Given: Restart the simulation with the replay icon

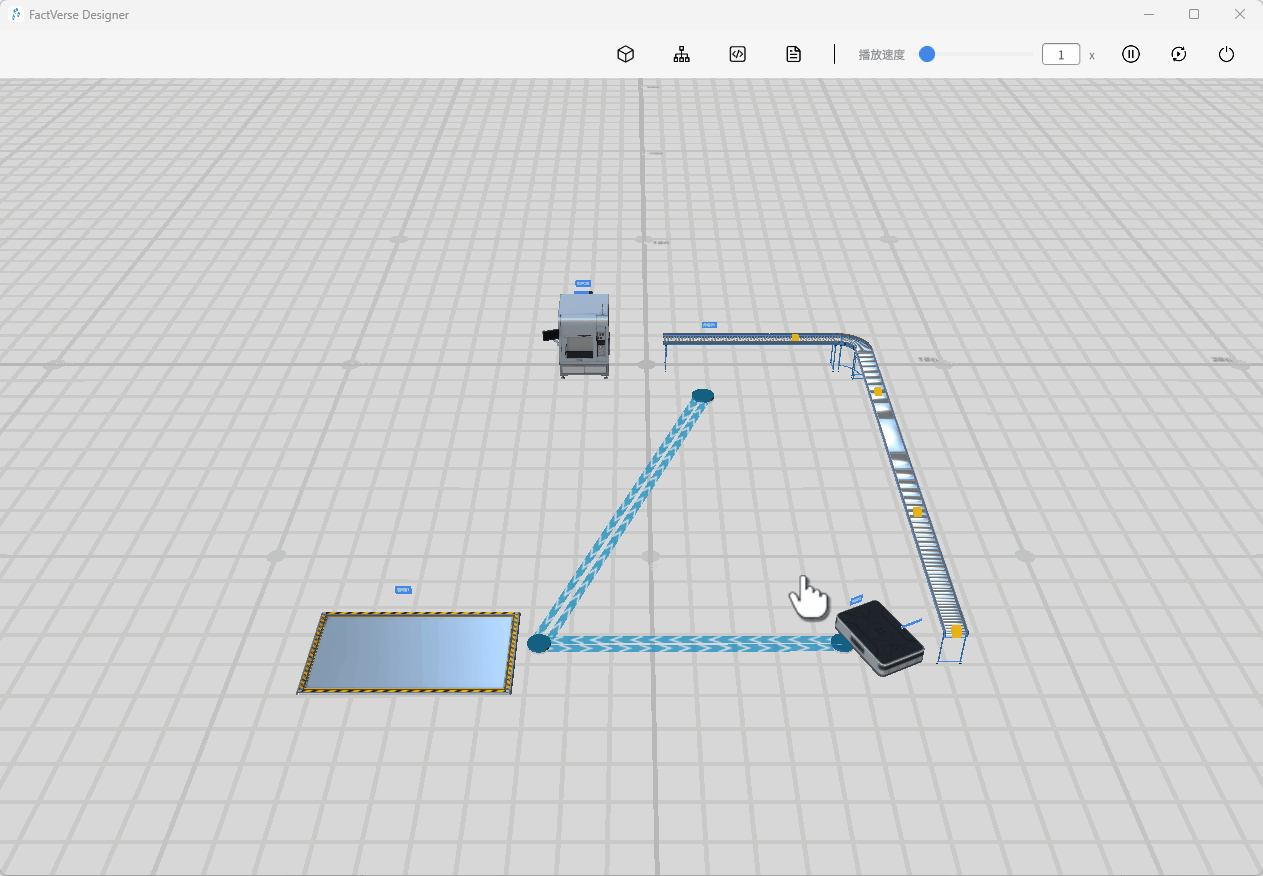Looking at the screenshot, I should coord(1178,54).
